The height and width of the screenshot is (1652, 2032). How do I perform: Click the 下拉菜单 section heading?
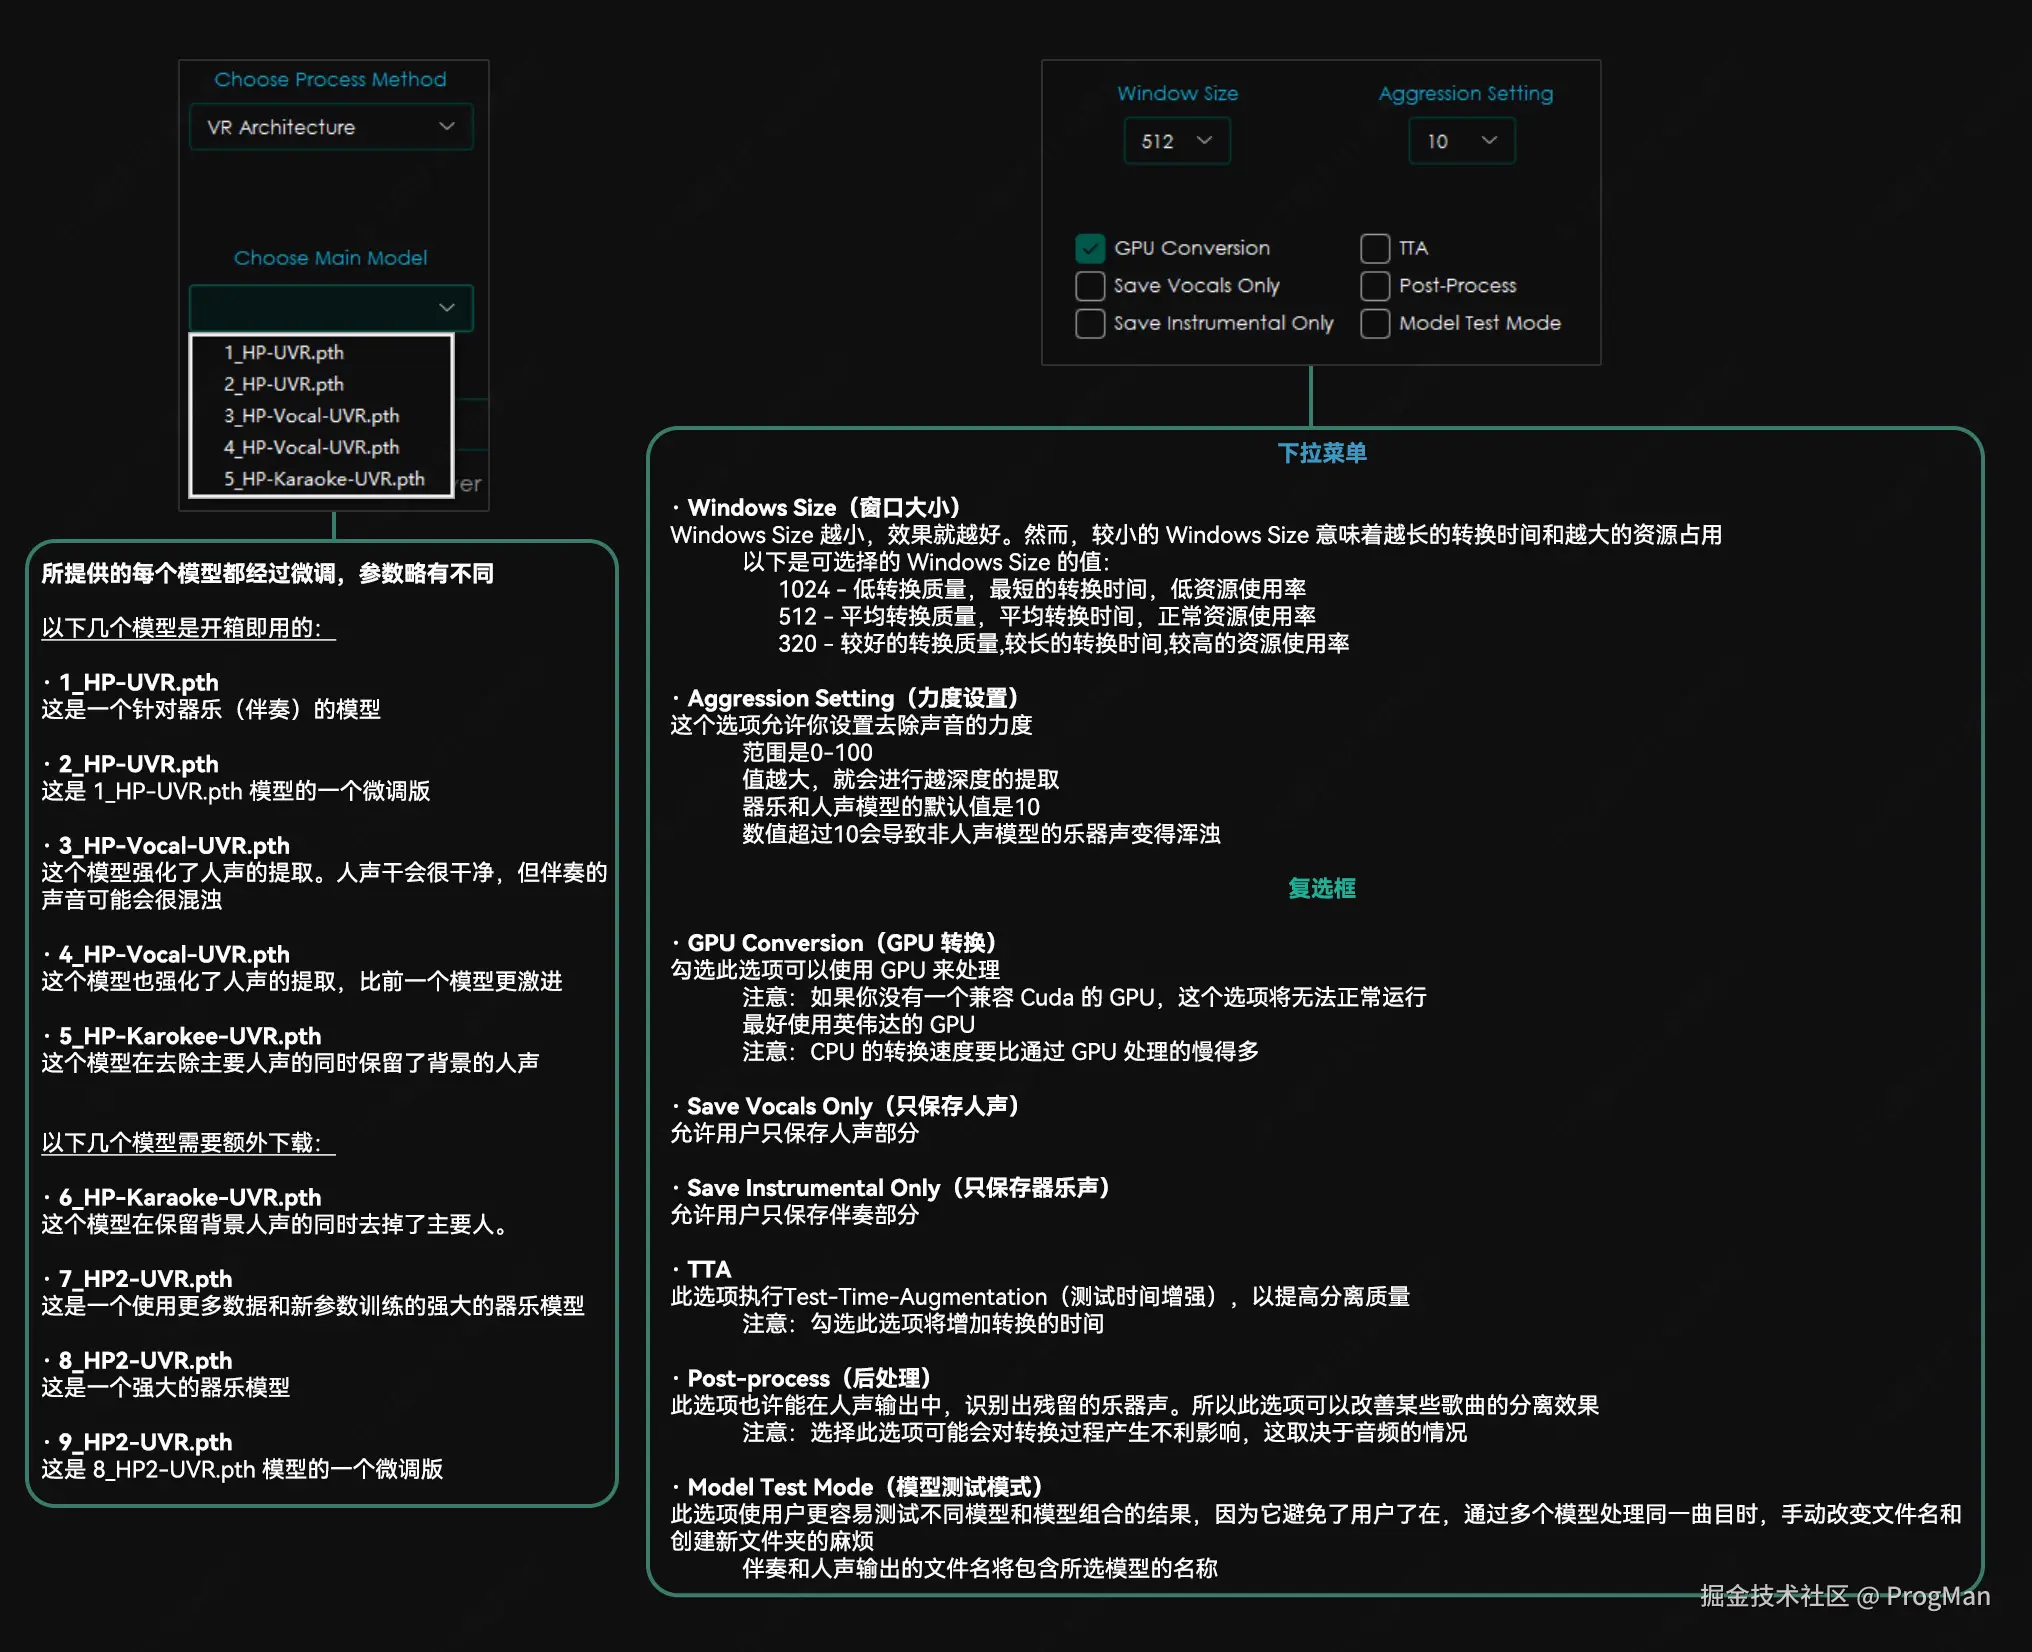[1321, 452]
